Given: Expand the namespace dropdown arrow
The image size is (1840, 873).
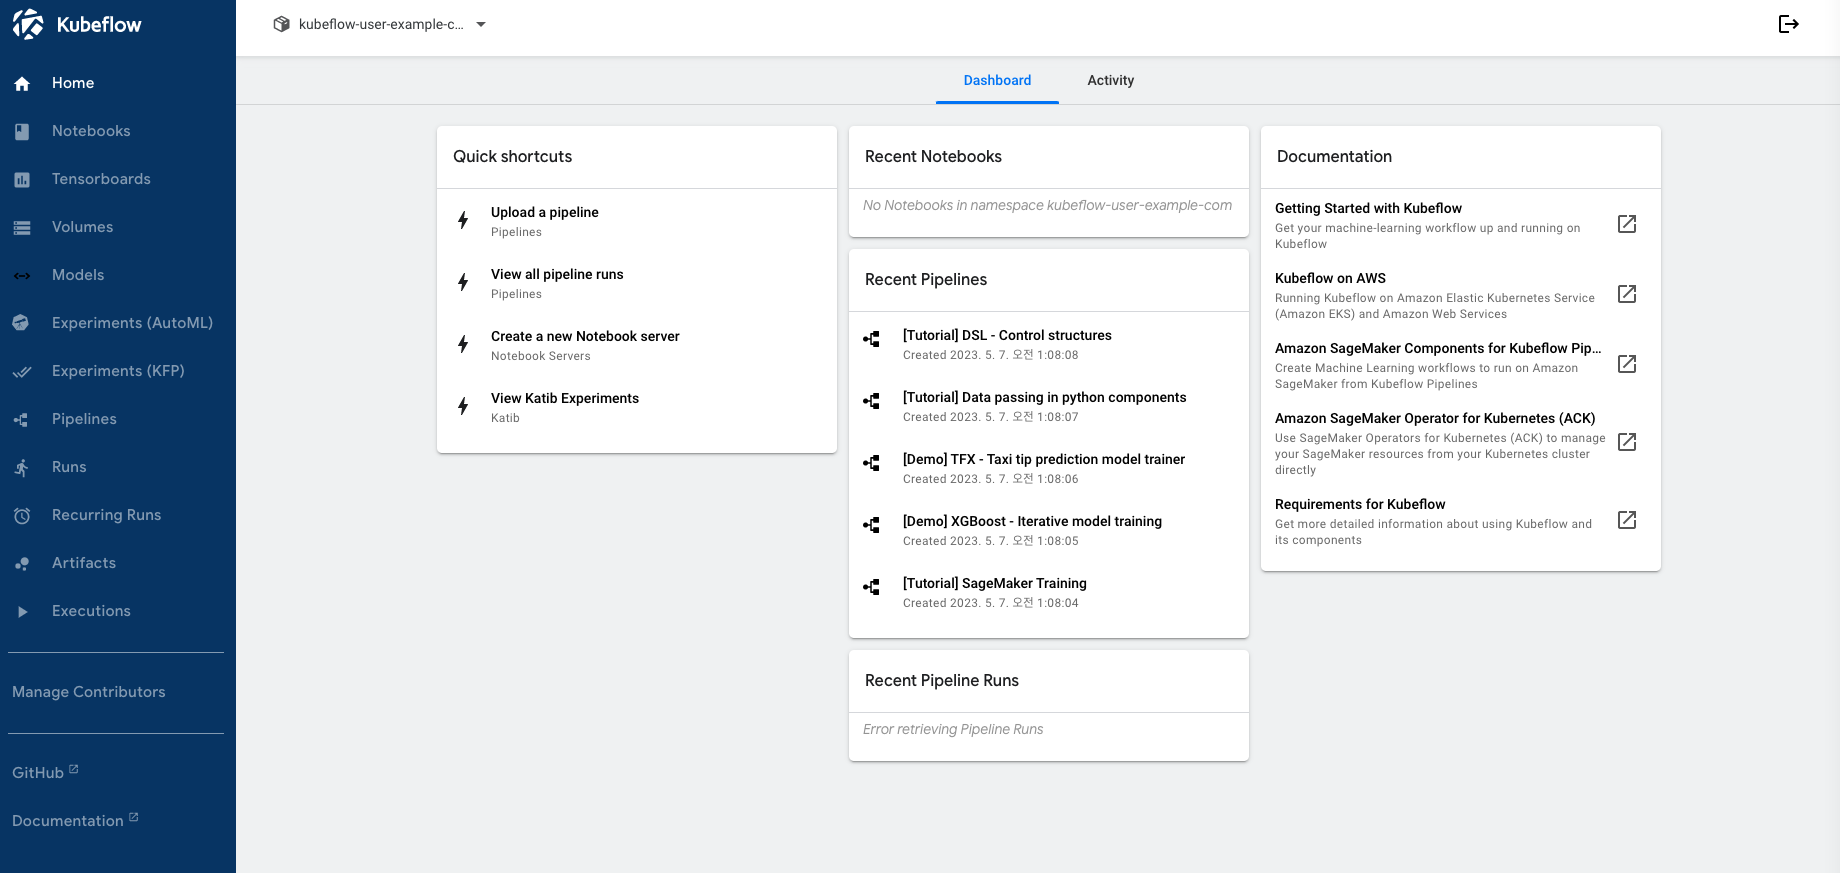Looking at the screenshot, I should click(x=481, y=25).
